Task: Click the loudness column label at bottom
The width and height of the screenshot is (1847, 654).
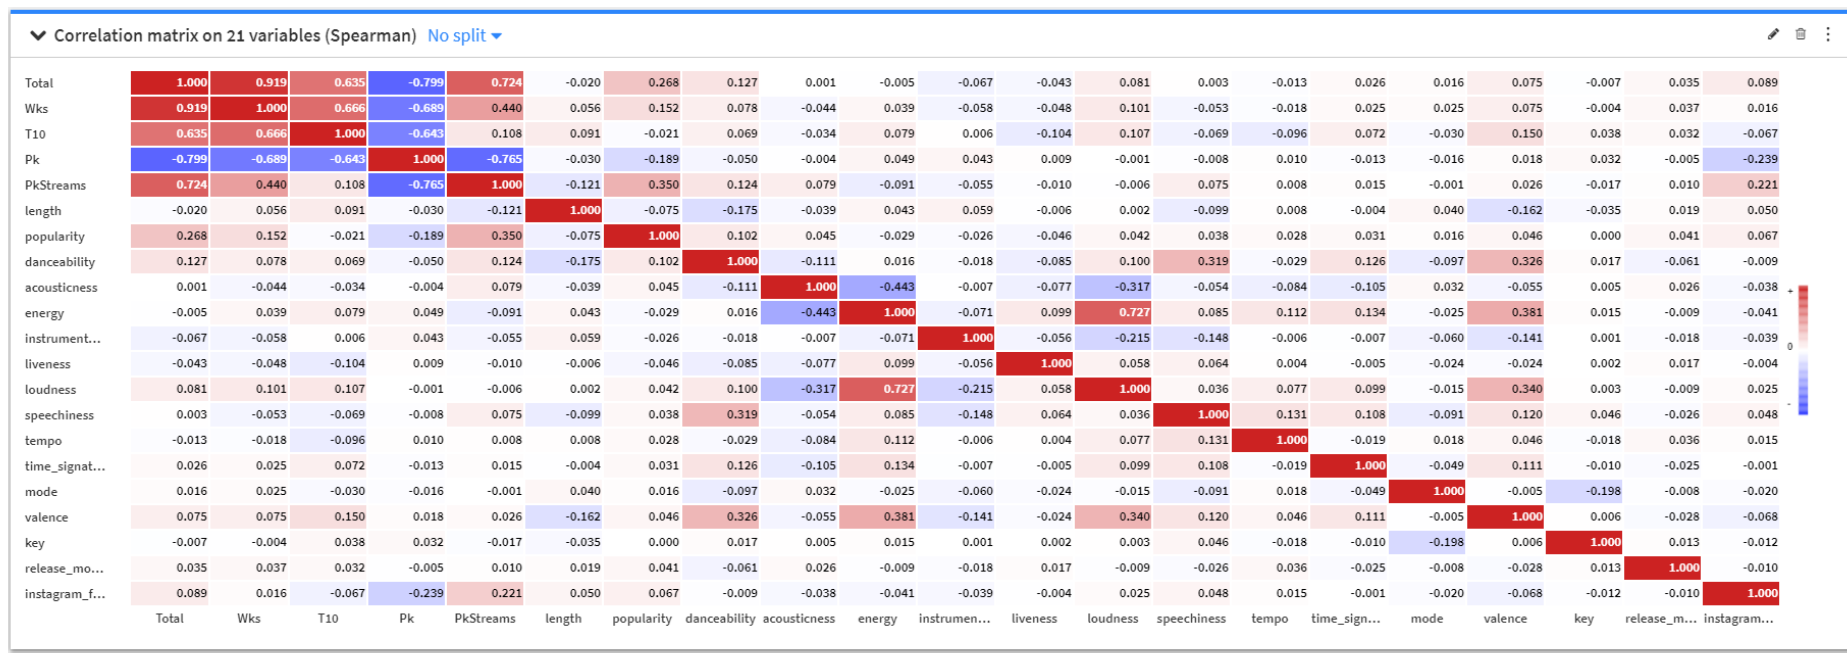Action: 1113,619
